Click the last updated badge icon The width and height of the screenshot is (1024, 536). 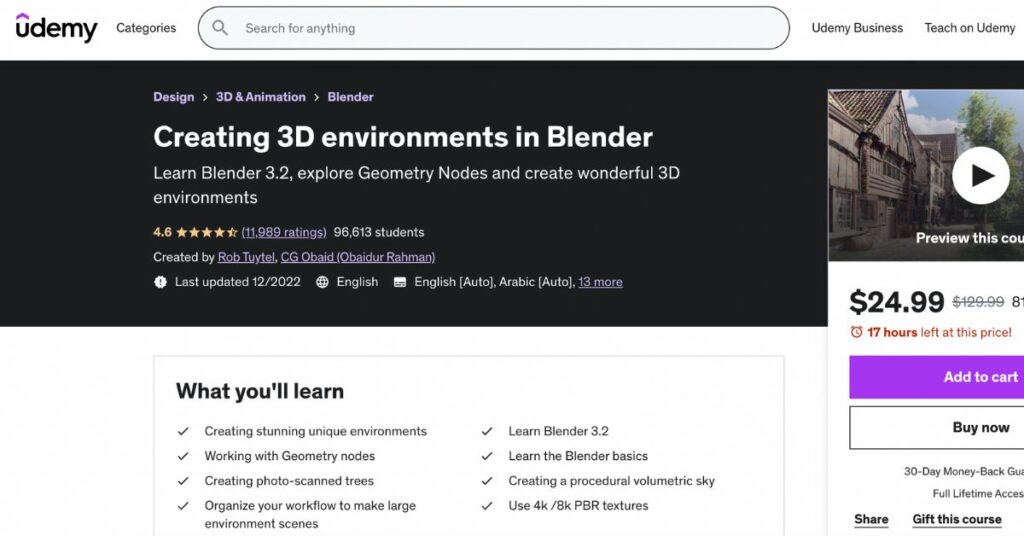[160, 282]
